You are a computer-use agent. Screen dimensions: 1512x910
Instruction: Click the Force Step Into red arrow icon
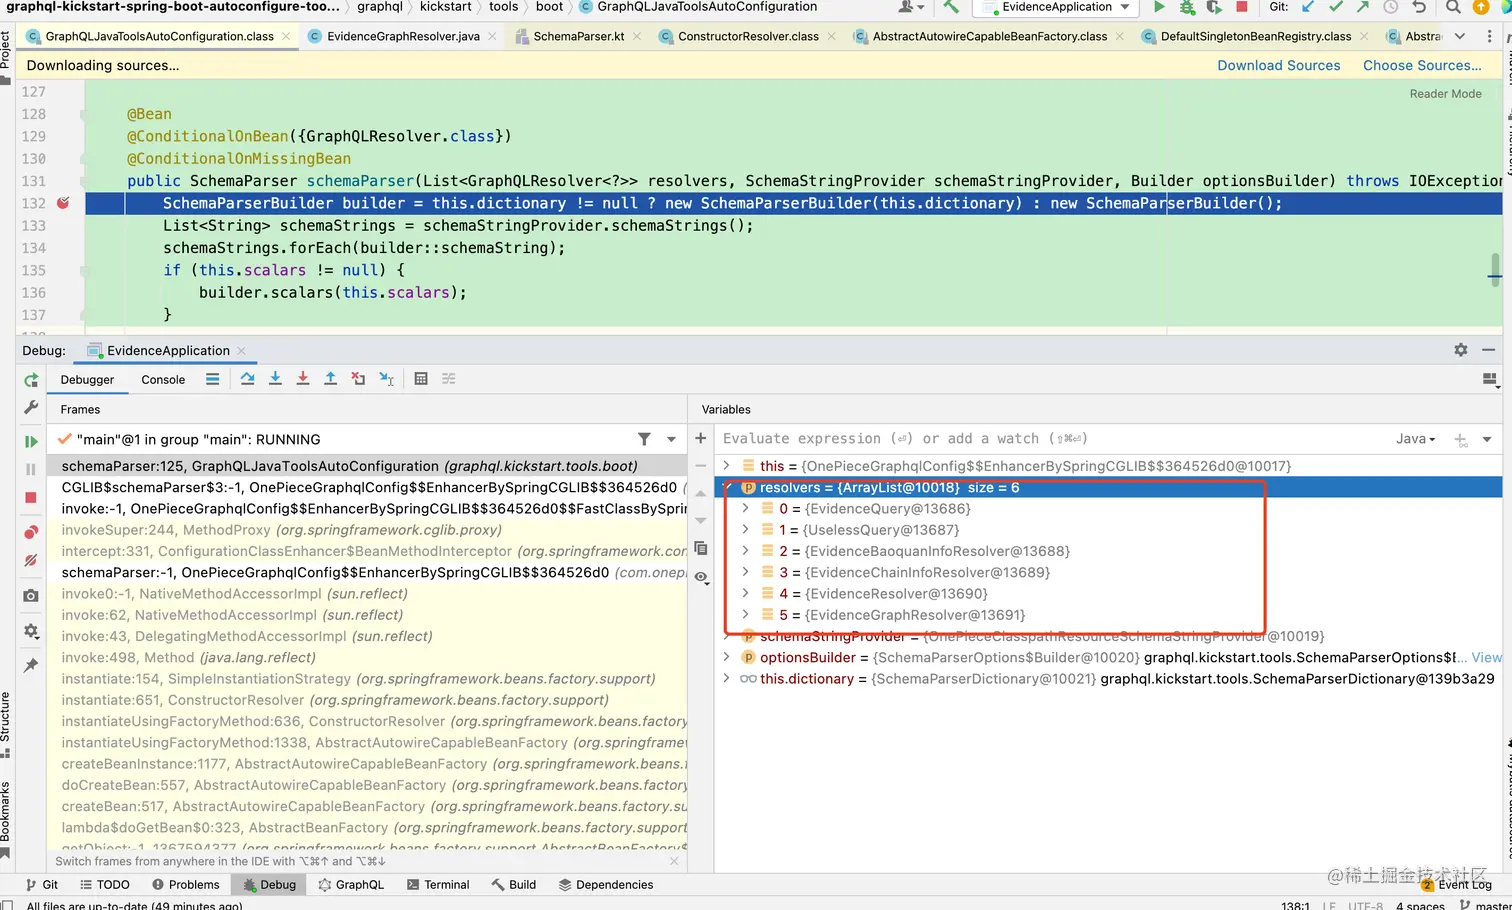(303, 379)
